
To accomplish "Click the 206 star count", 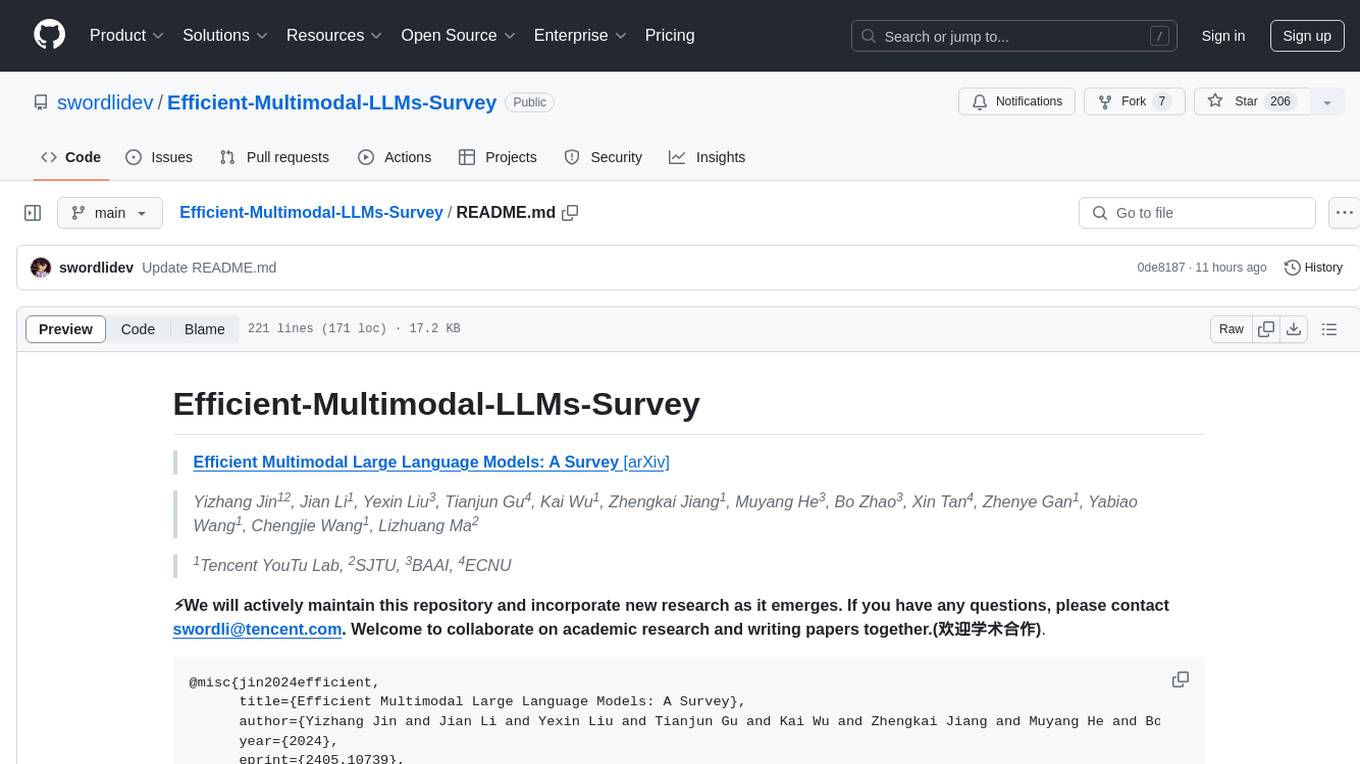I will [1280, 102].
